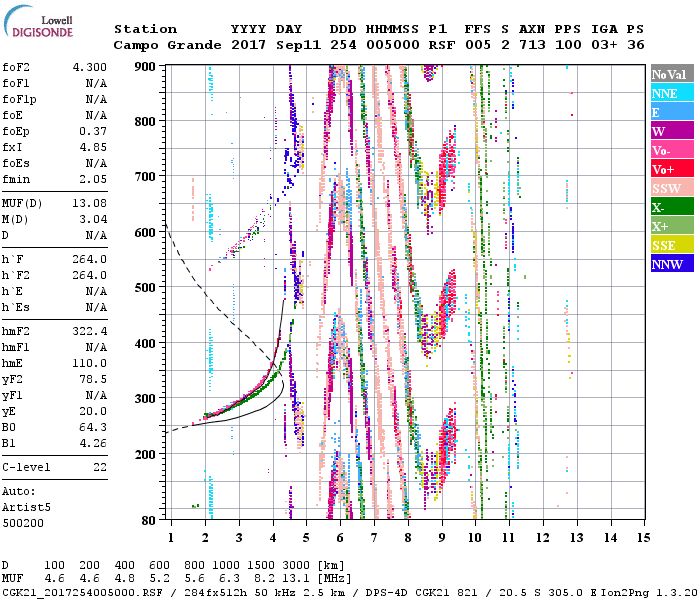Click the 500200 code under Artist5

tap(23, 523)
